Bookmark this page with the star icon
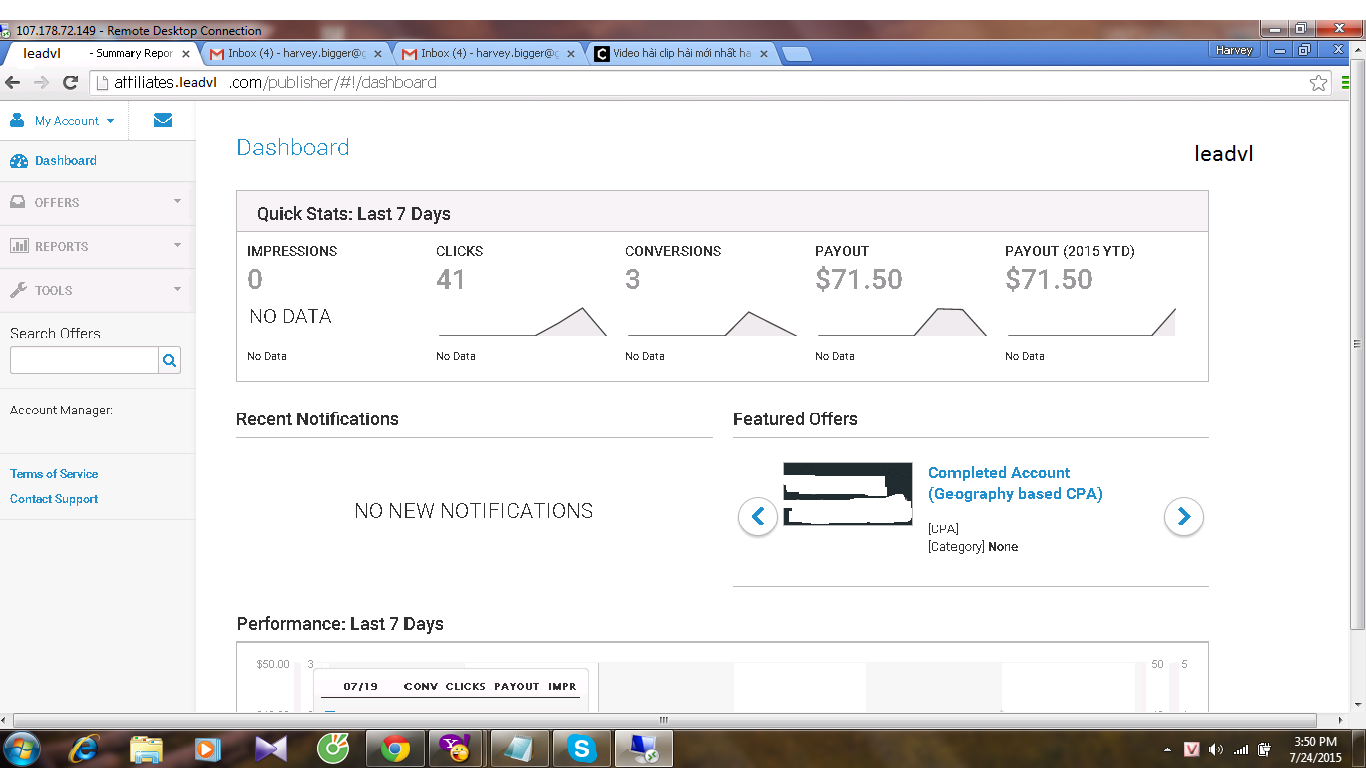 1319,83
